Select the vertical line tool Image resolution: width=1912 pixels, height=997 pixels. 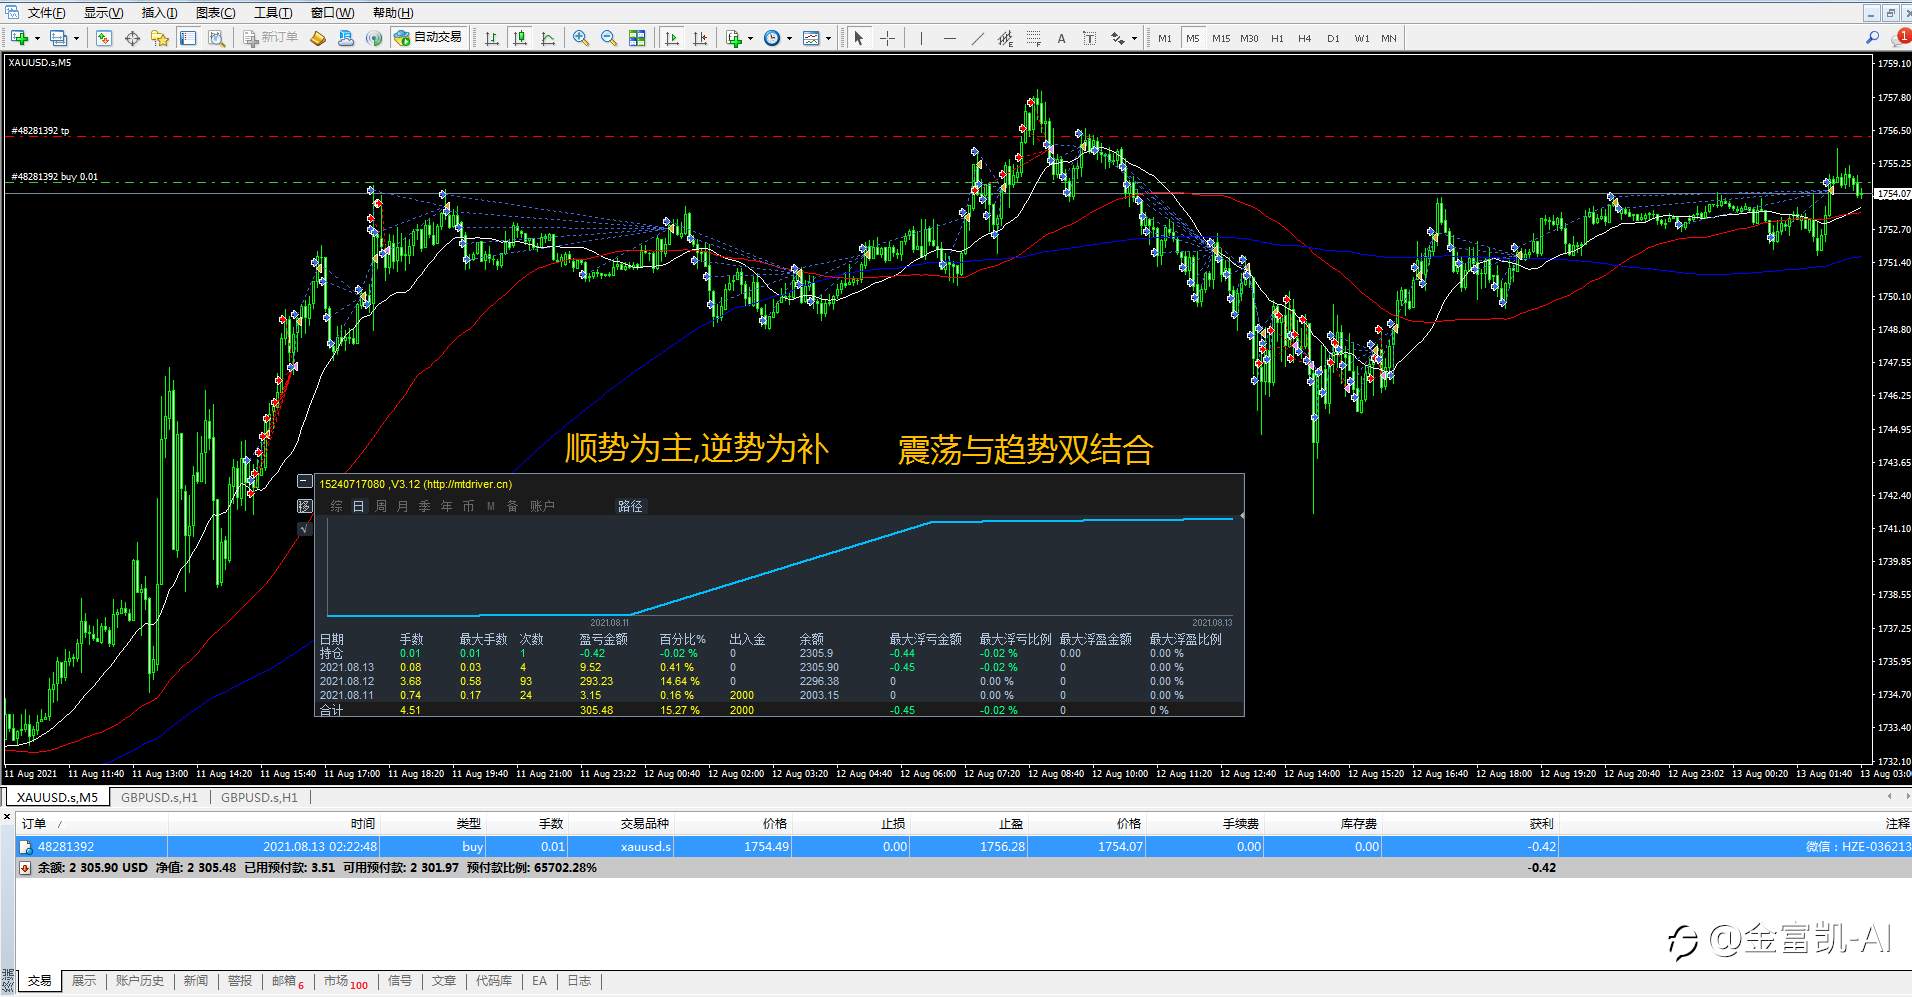[x=921, y=38]
